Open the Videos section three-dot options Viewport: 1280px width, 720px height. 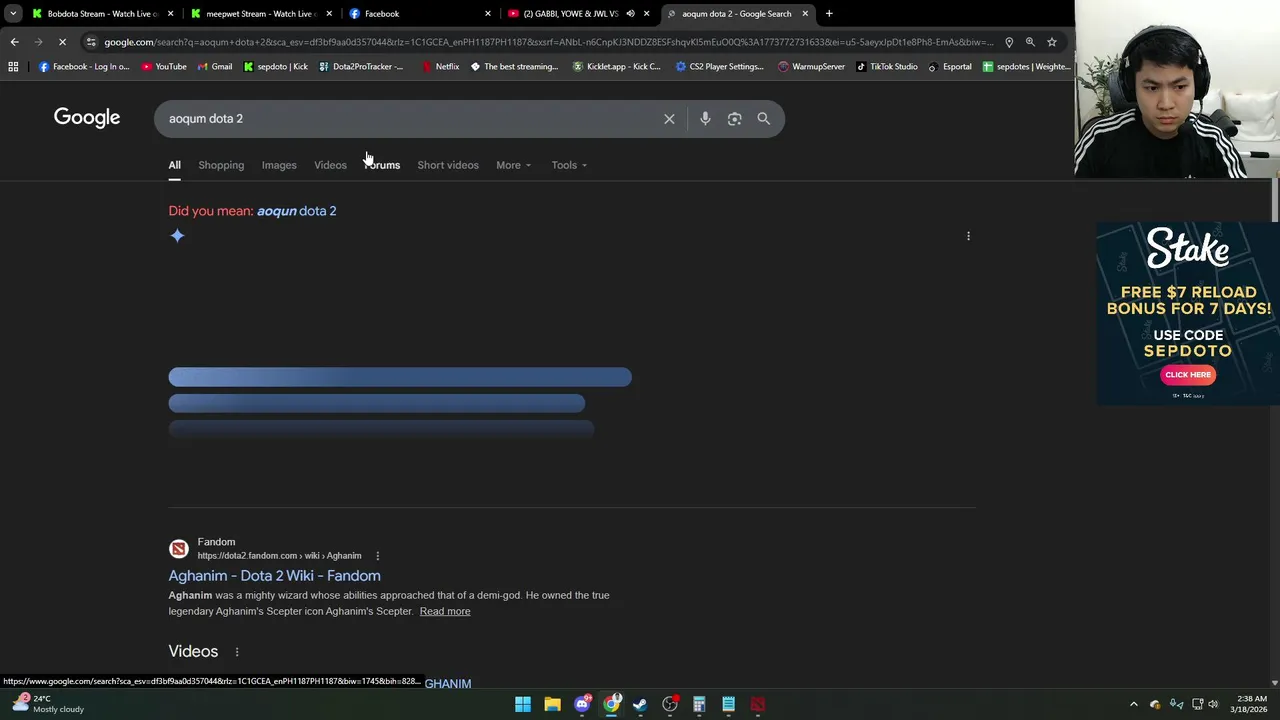(x=237, y=652)
